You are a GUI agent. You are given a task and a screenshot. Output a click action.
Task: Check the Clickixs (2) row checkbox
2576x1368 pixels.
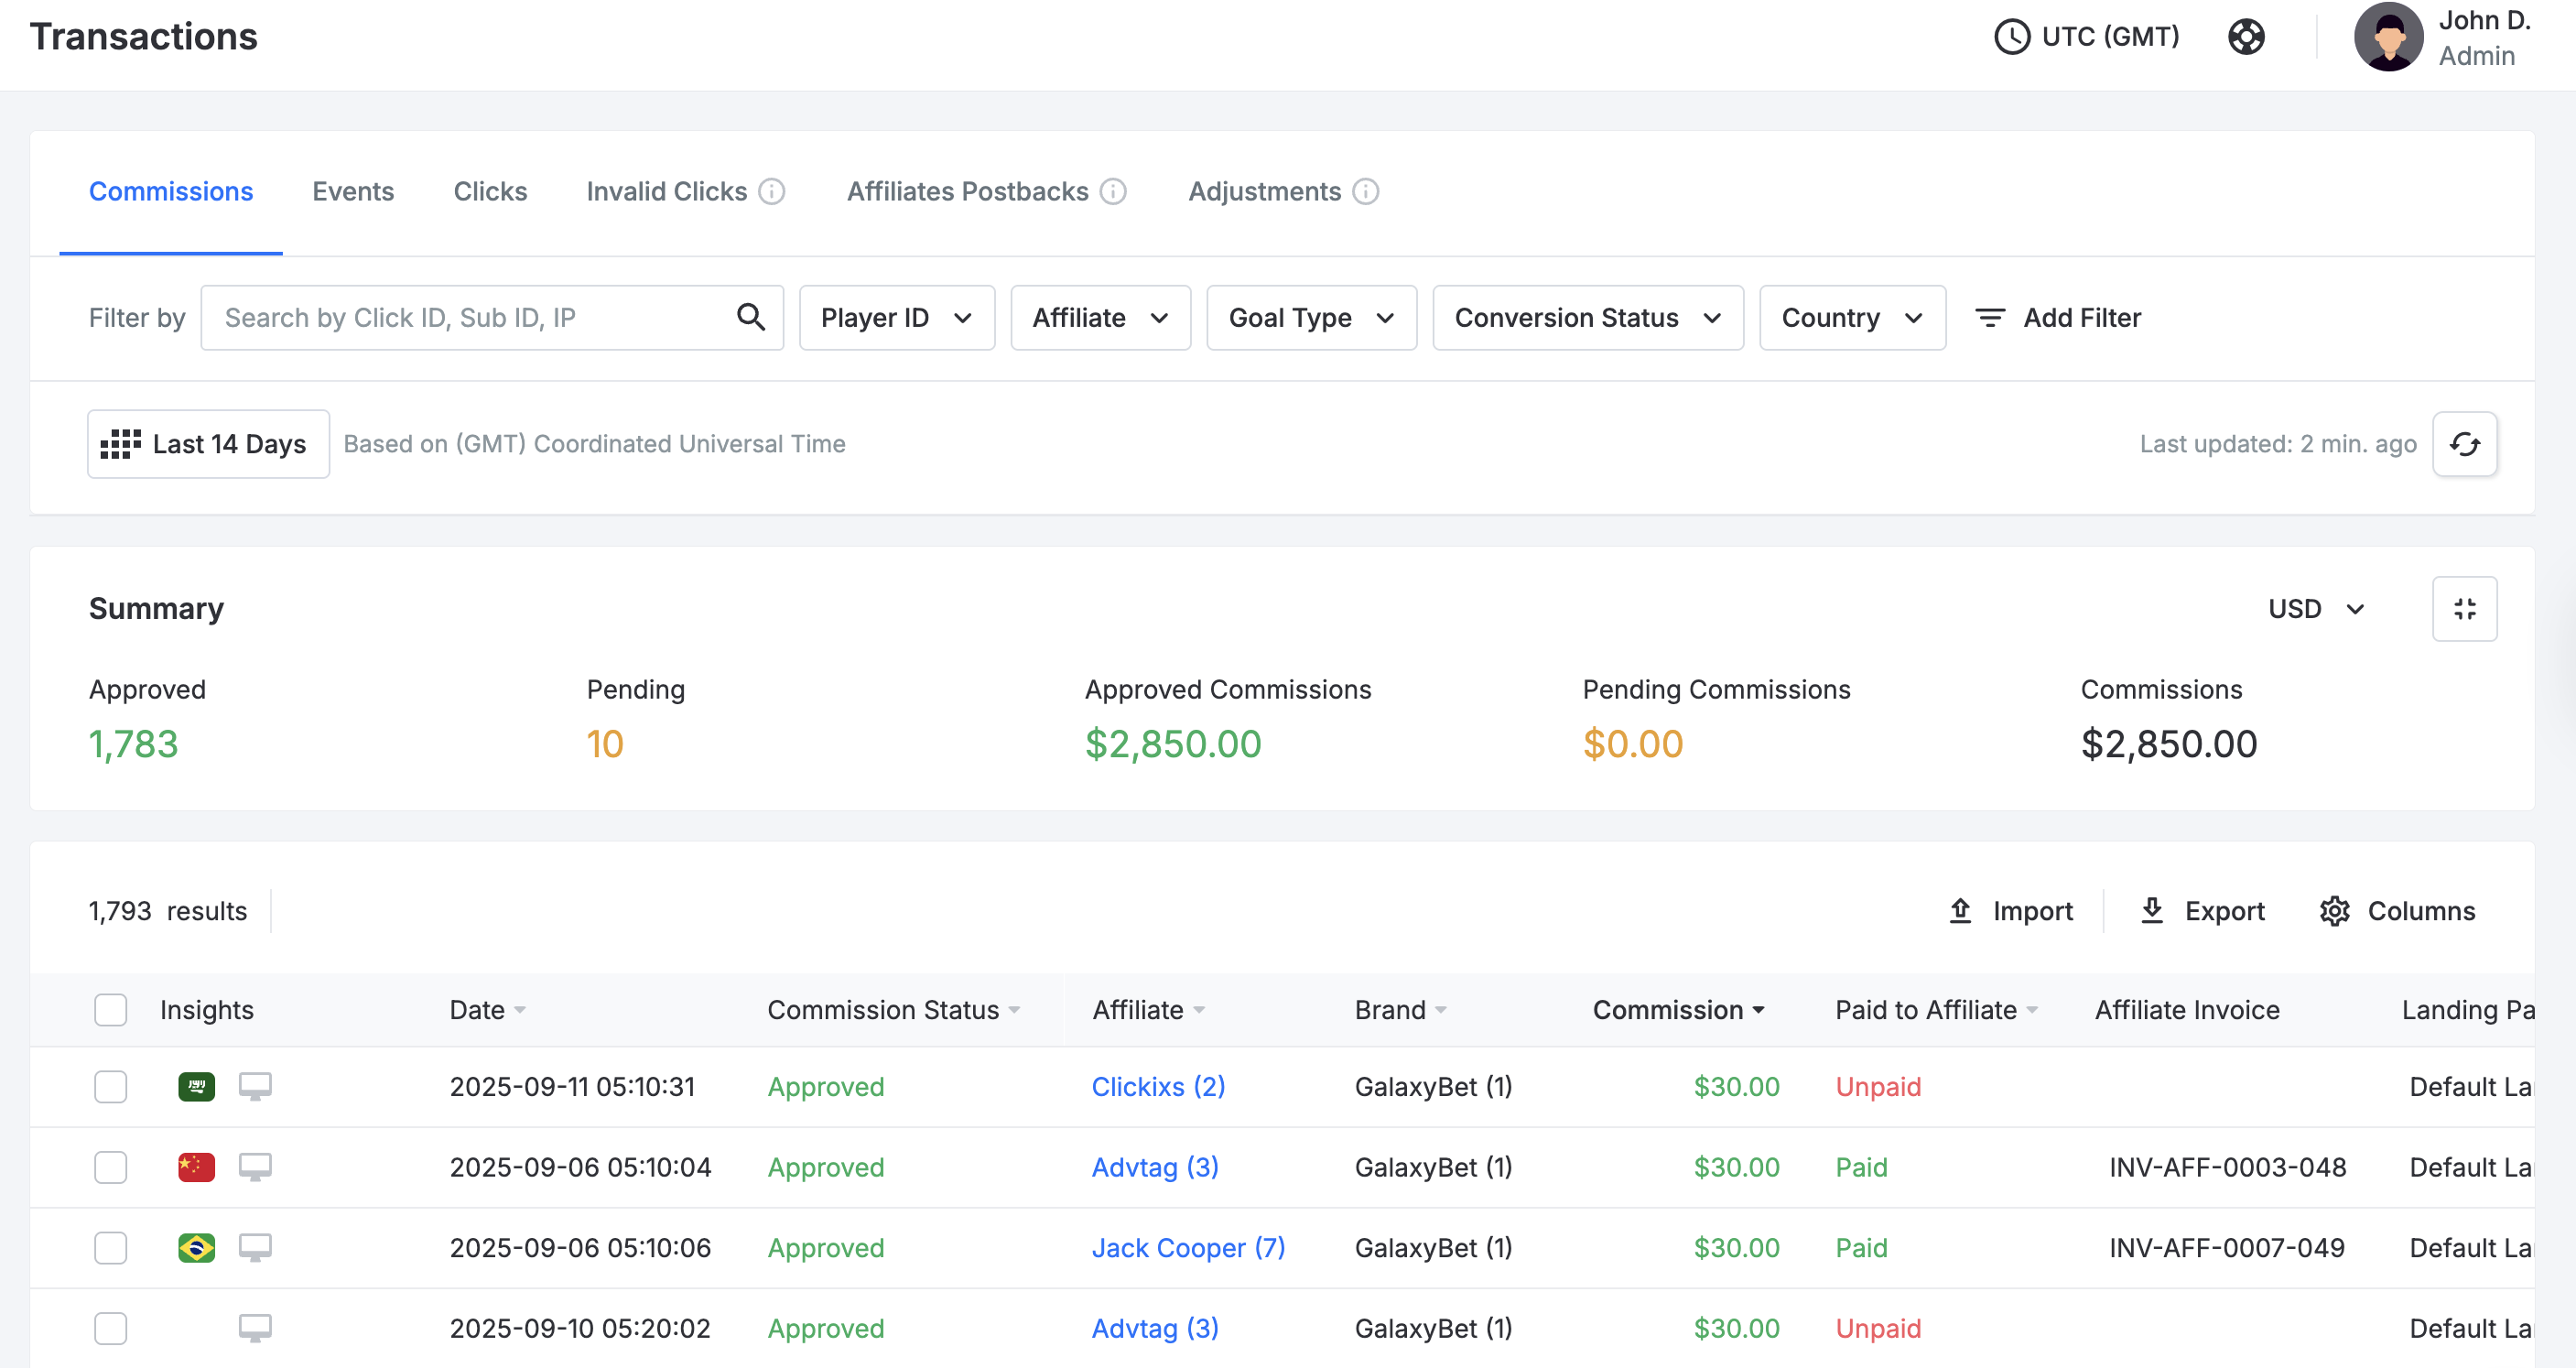[111, 1087]
